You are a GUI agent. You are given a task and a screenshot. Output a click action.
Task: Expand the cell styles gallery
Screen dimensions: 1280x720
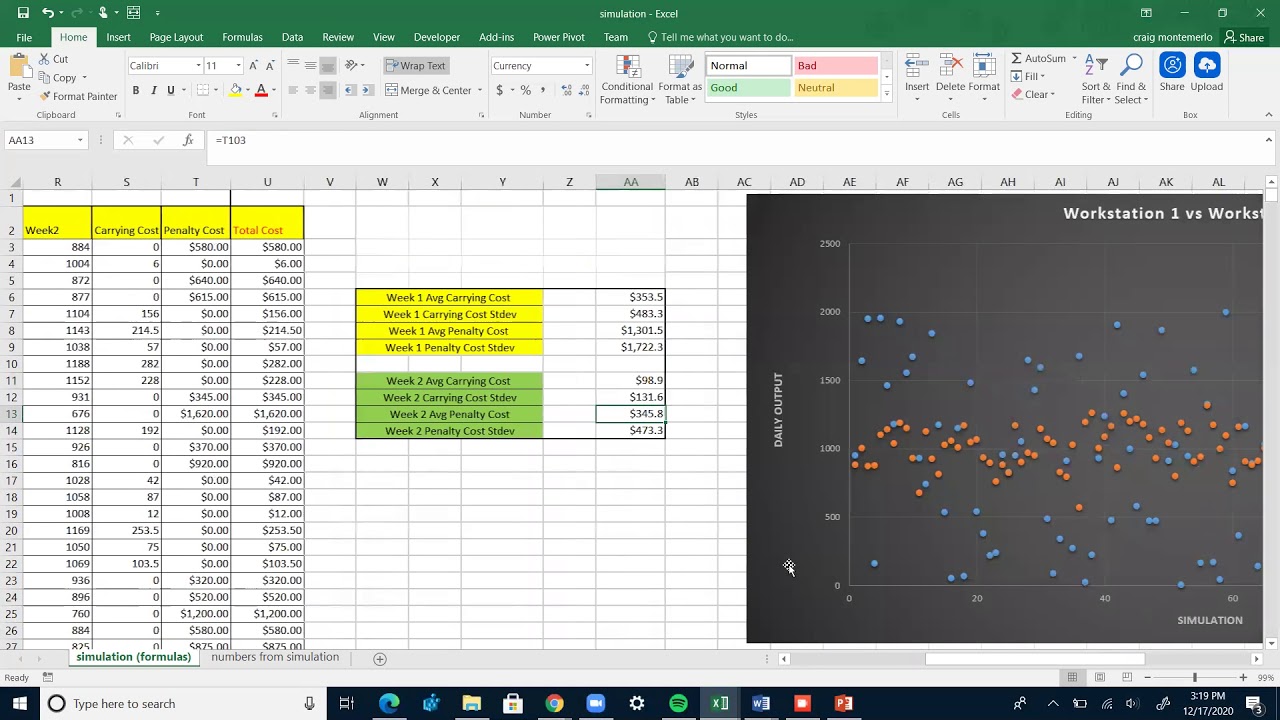(x=886, y=94)
